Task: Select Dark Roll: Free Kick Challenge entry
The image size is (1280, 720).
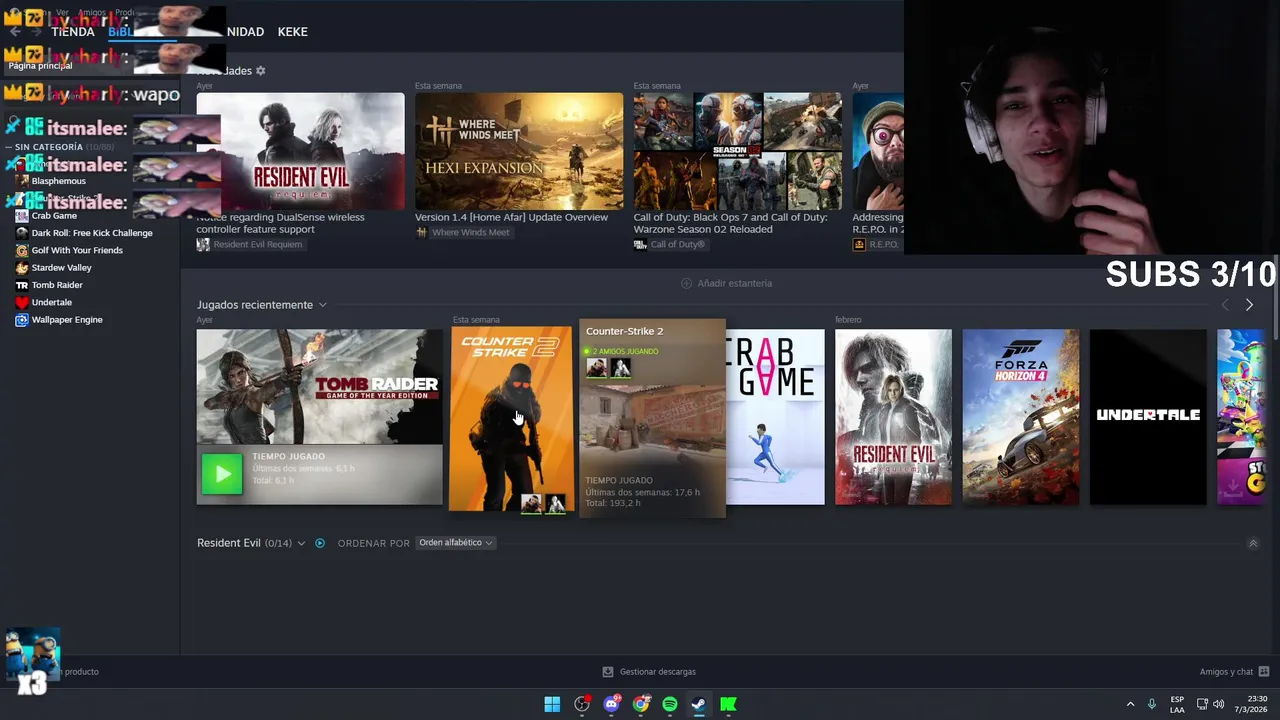Action: [x=92, y=233]
